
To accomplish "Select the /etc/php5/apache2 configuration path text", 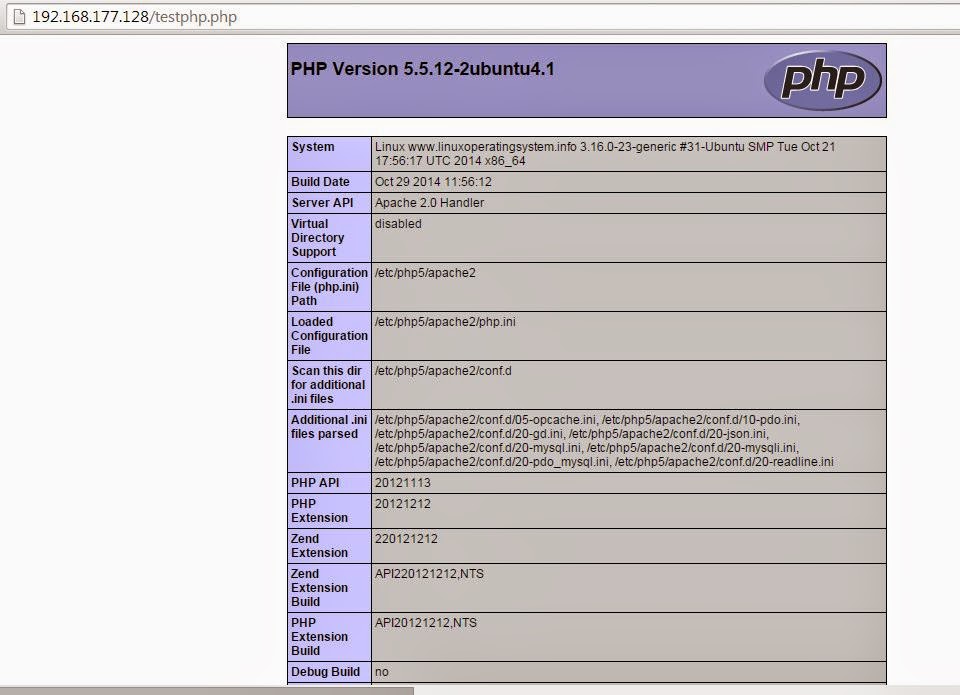I will click(x=424, y=272).
